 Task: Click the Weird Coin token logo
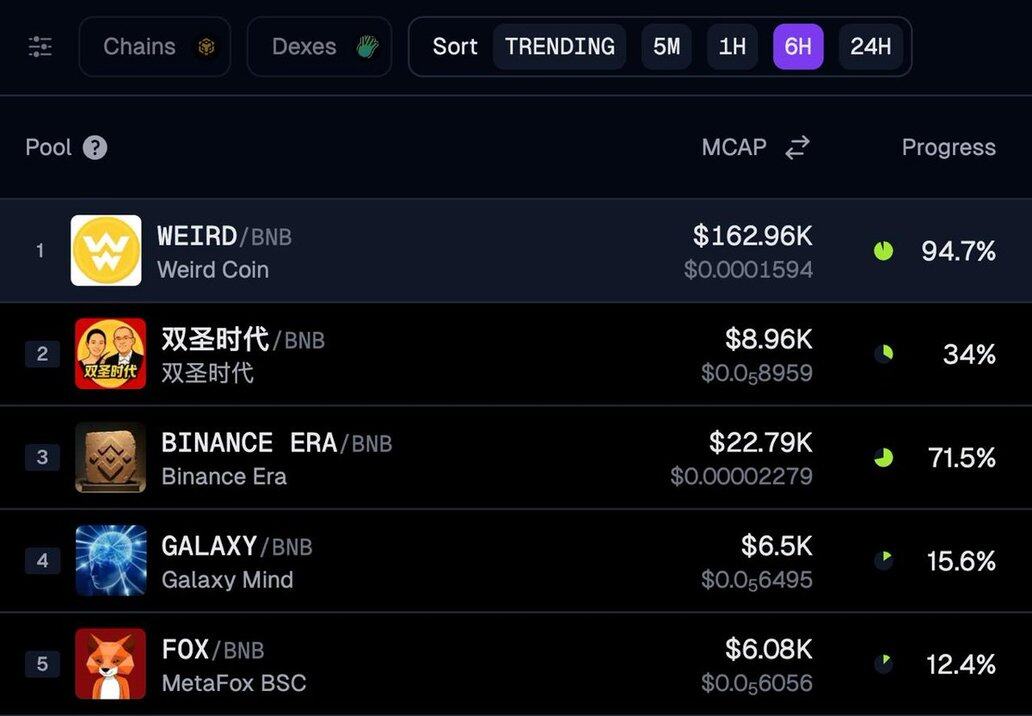tap(106, 251)
